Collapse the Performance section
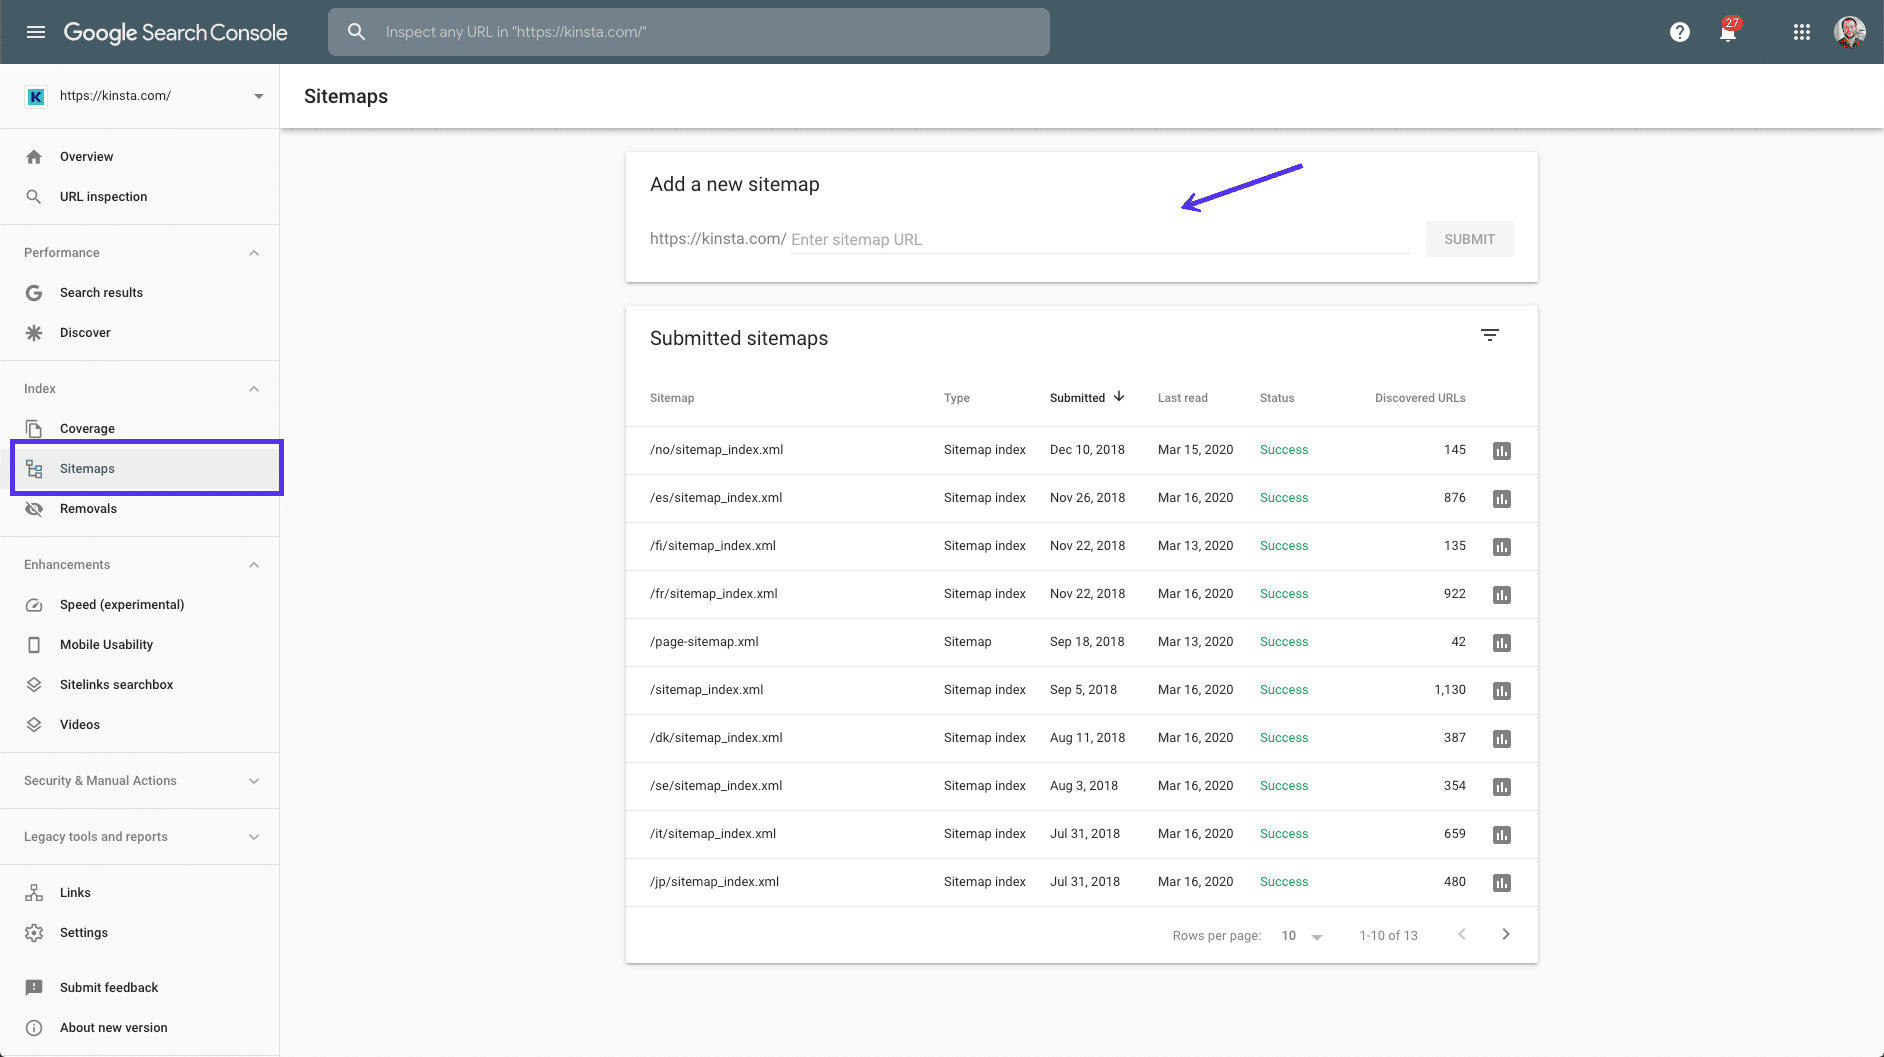1884x1057 pixels. click(254, 253)
